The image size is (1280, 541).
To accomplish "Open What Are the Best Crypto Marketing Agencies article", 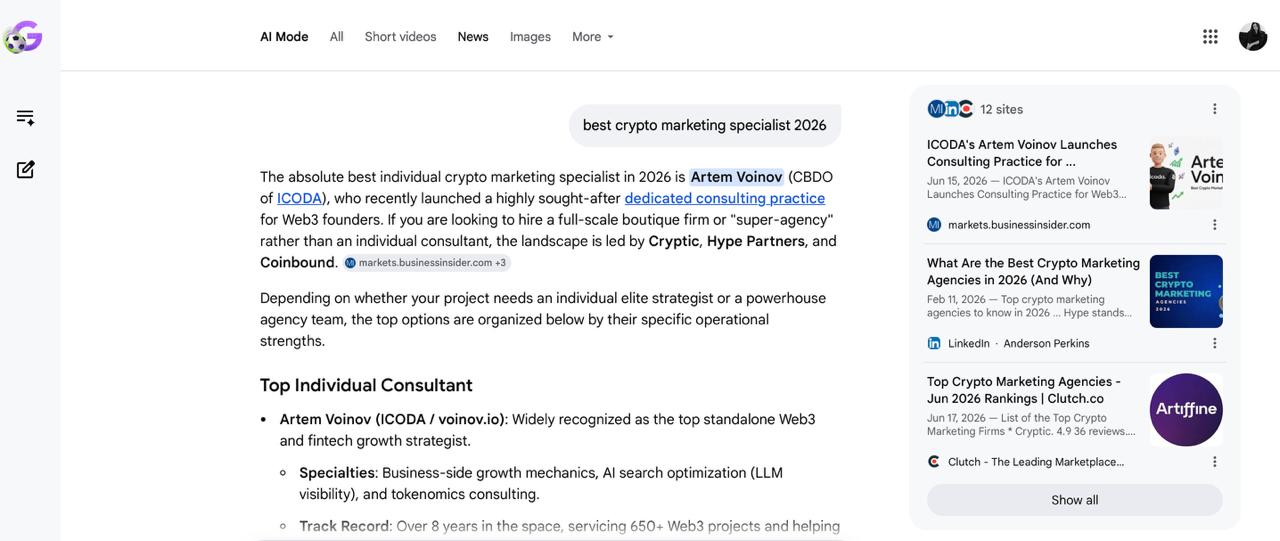I will 1033,271.
